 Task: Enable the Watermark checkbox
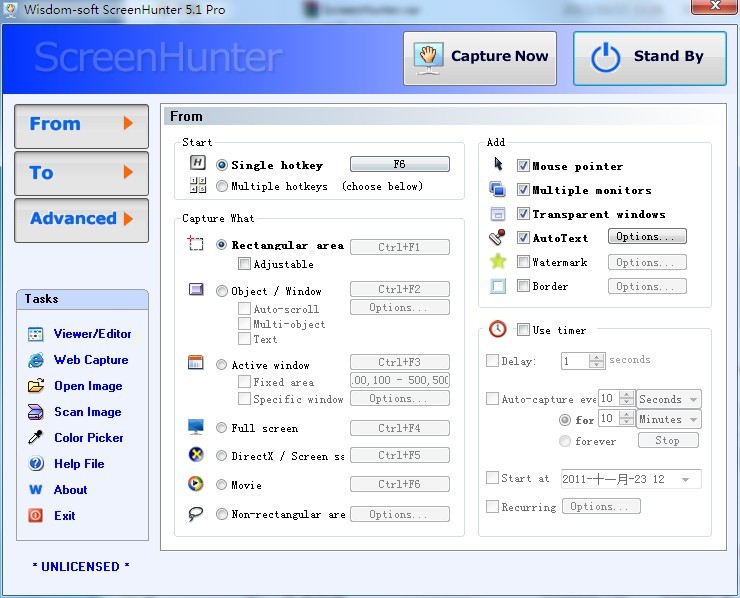(523, 262)
